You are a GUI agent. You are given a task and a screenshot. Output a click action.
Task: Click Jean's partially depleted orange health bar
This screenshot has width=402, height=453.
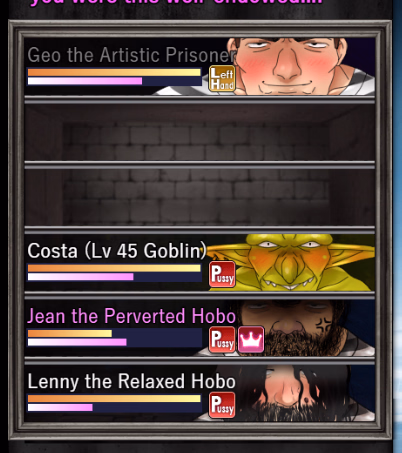(70, 333)
